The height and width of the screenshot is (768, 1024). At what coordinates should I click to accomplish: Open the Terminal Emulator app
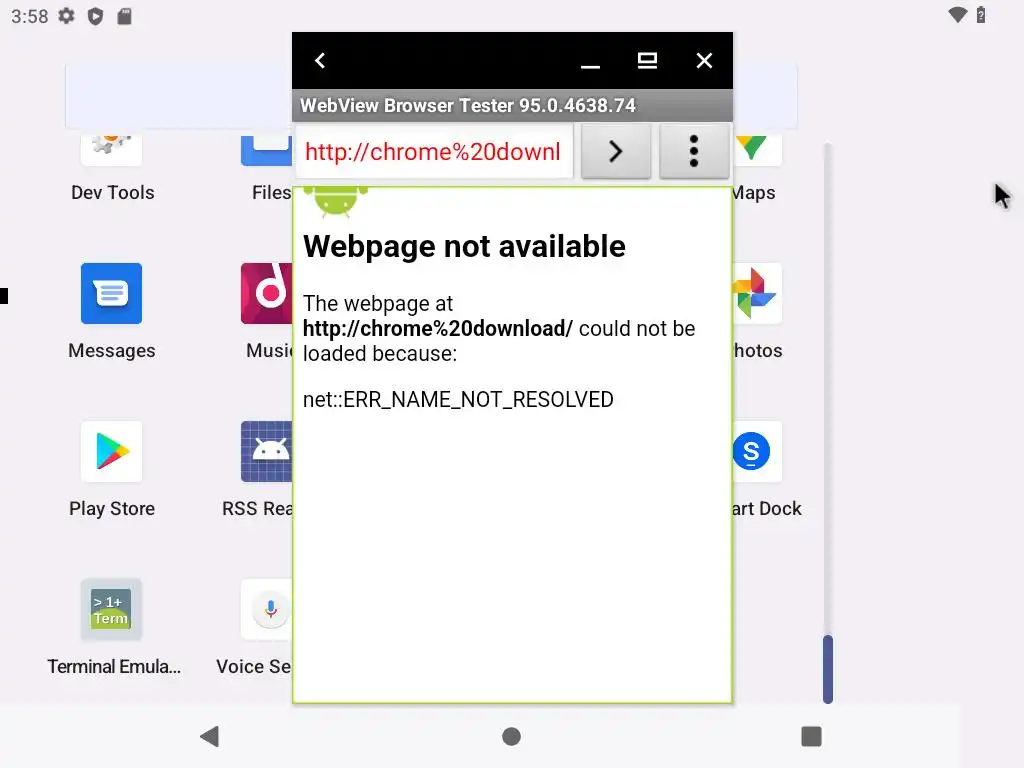coord(112,609)
